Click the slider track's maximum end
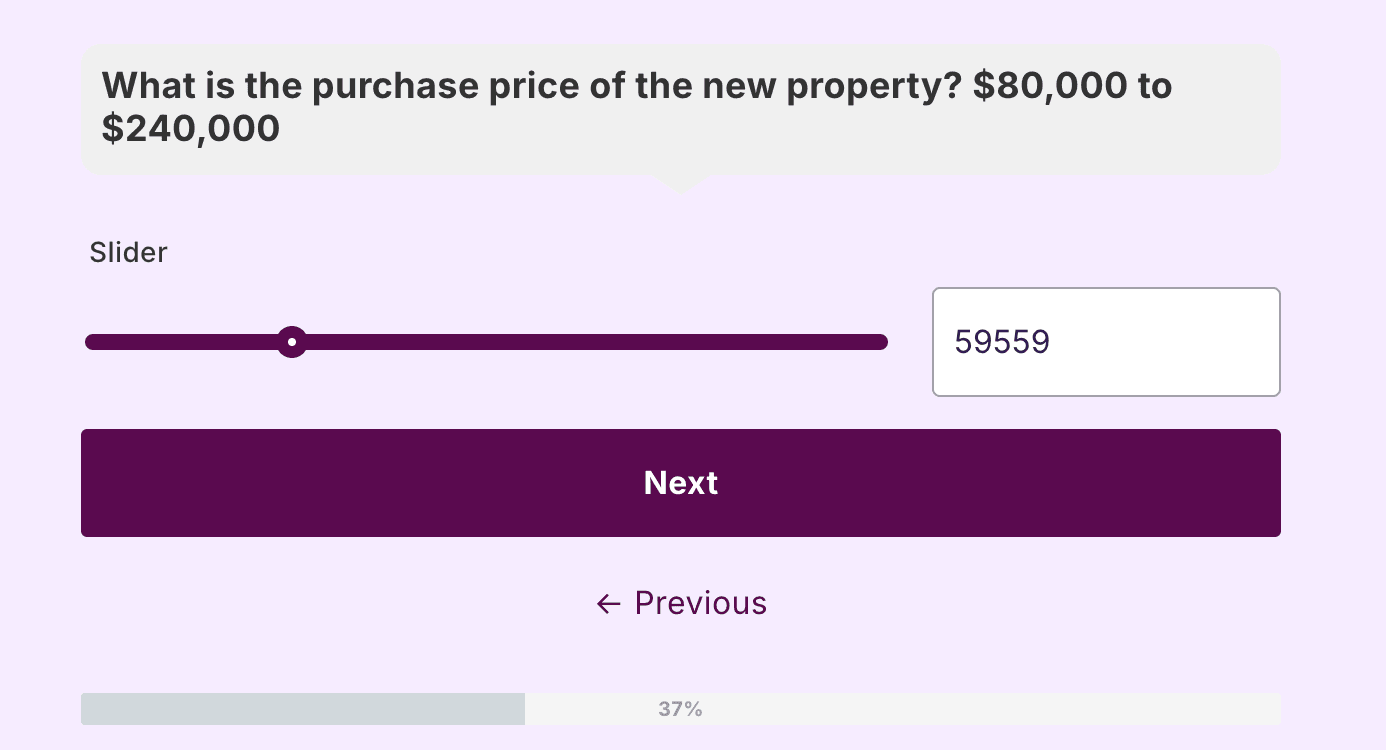This screenshot has height=750, width=1386. point(880,342)
